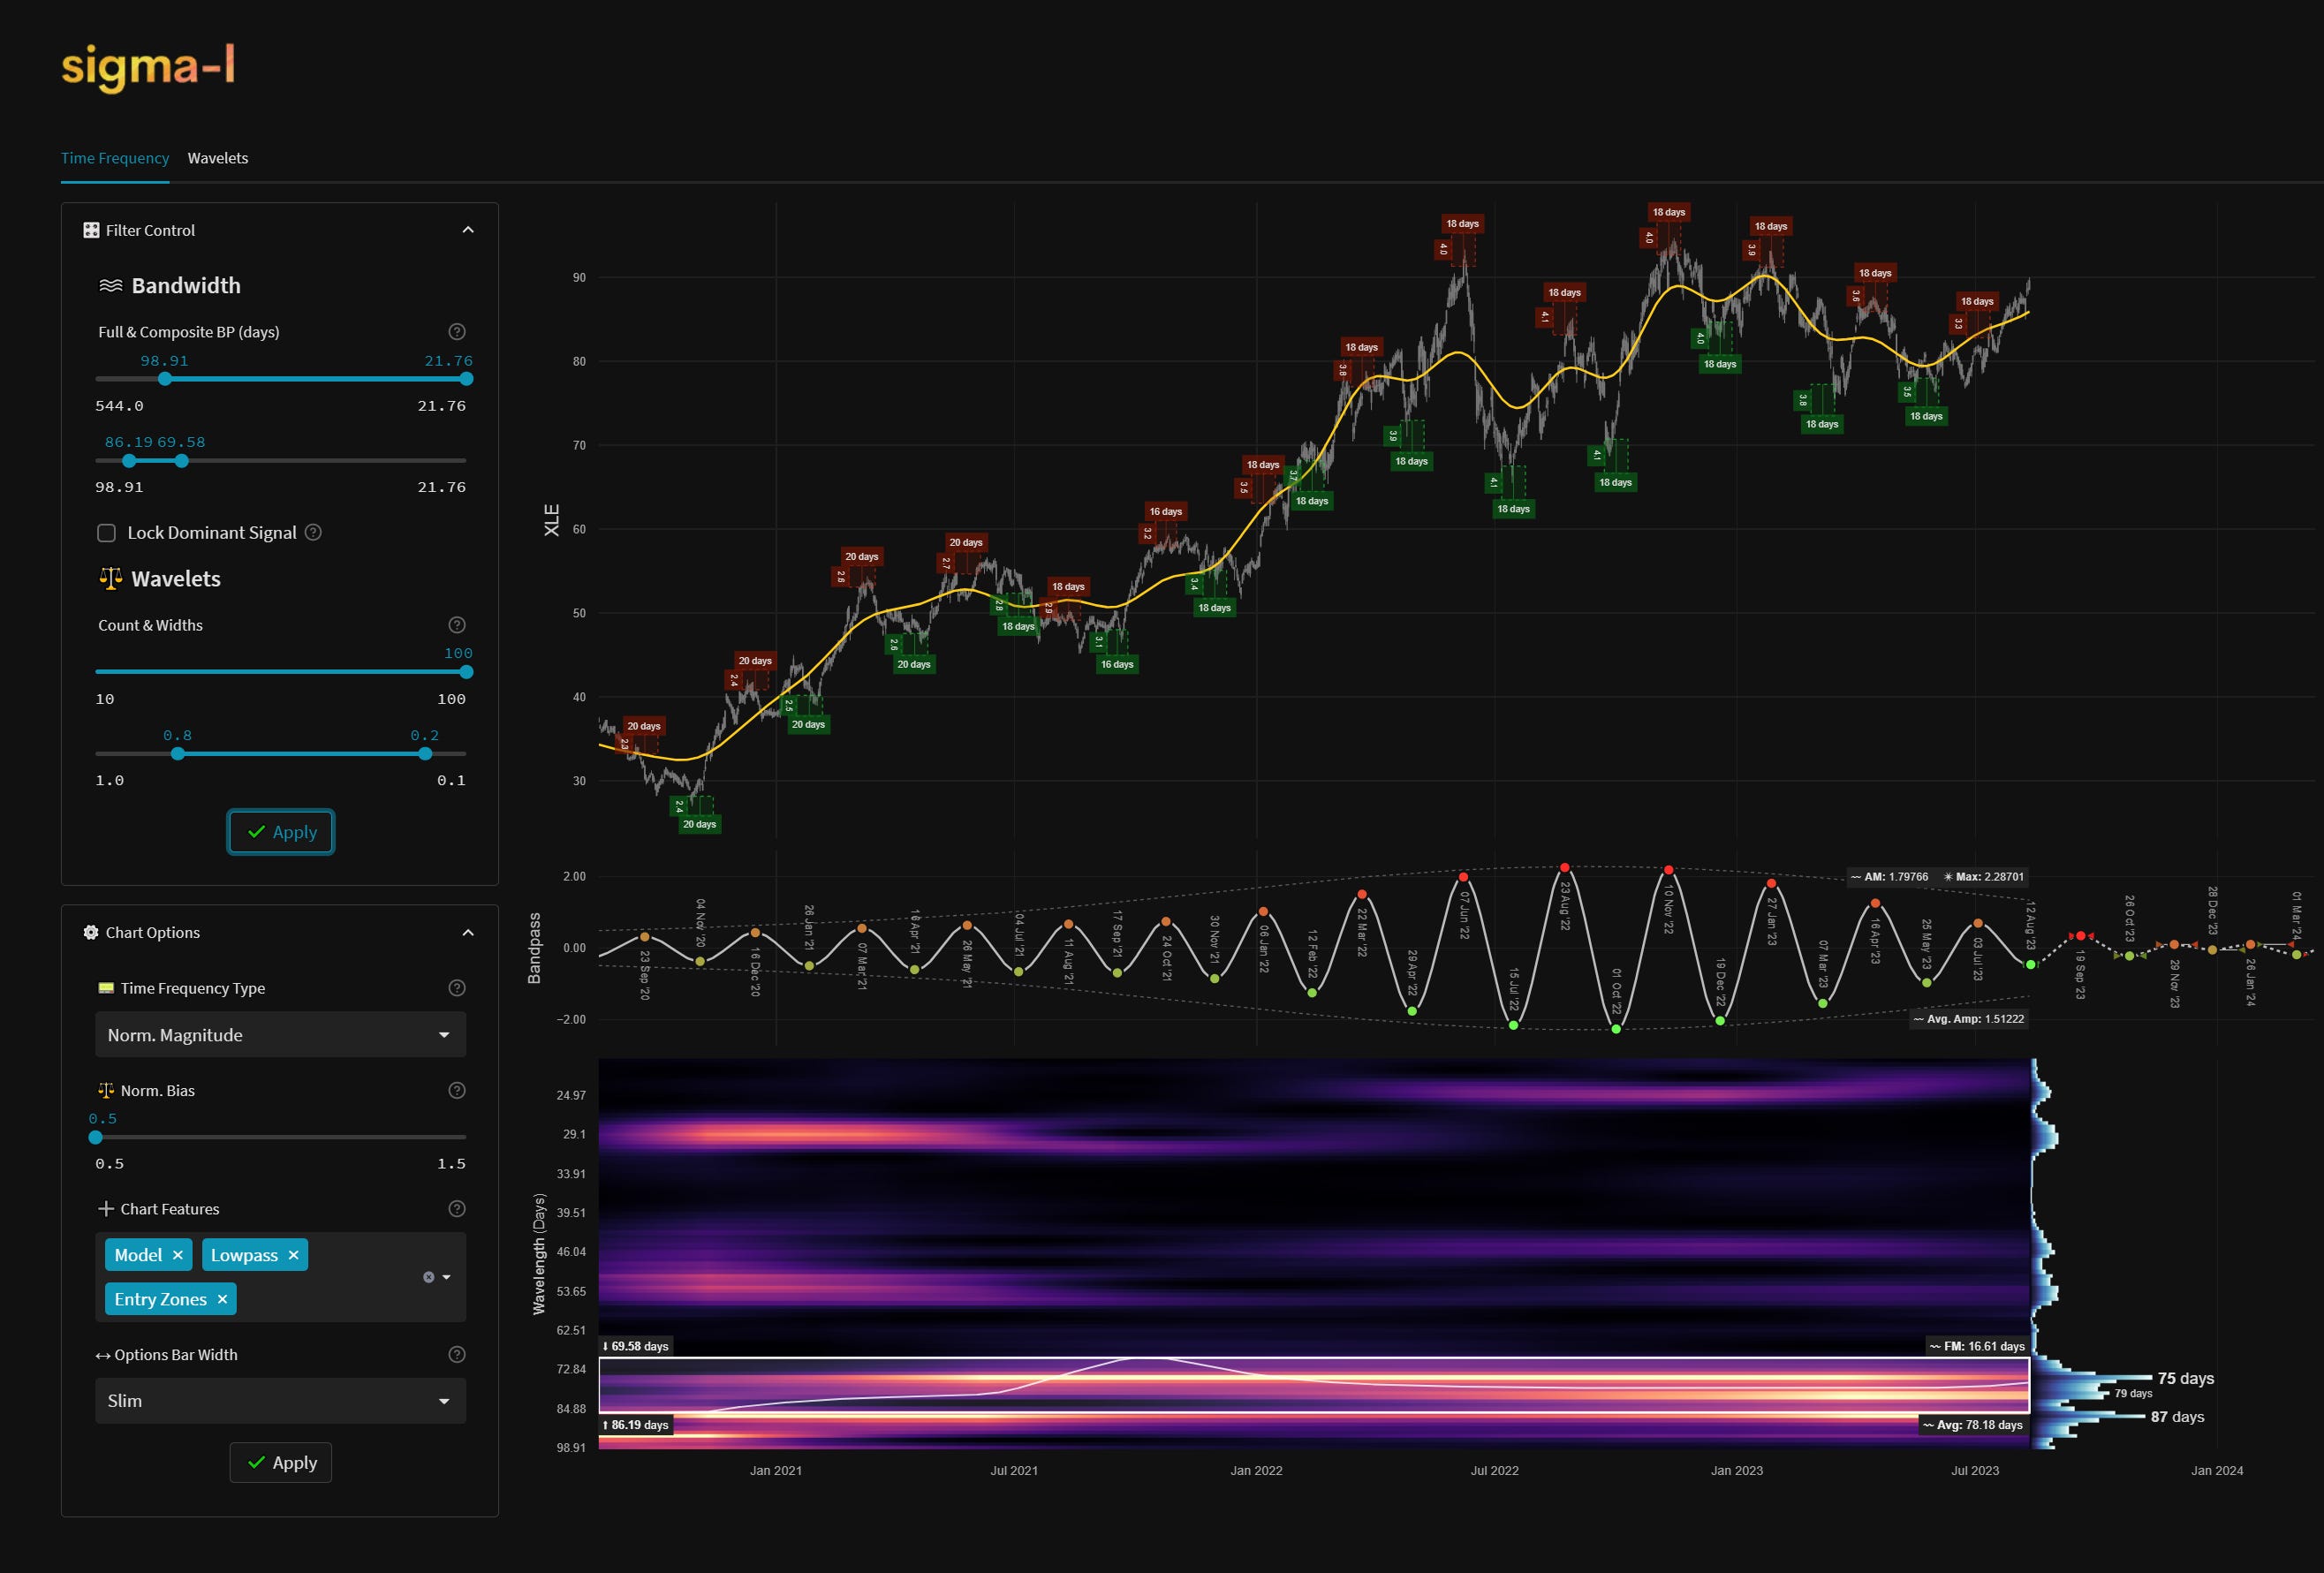2324x1573 pixels.
Task: Click help icon next to Chart Features
Action: click(457, 1209)
